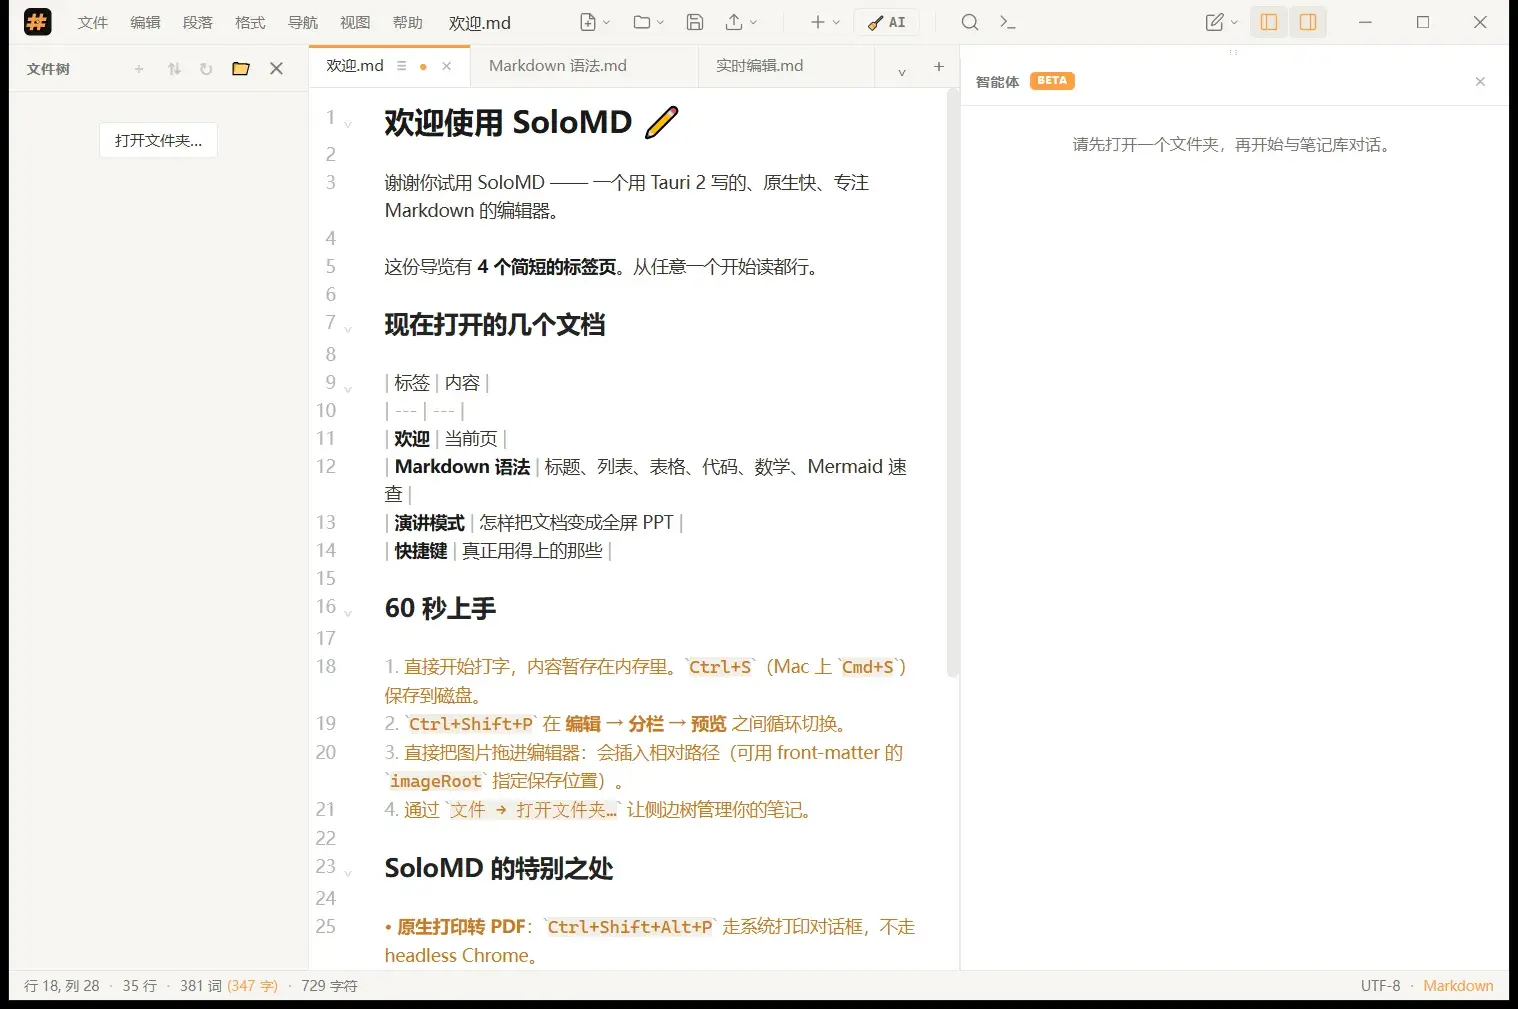Click the export/share upload icon

[735, 22]
